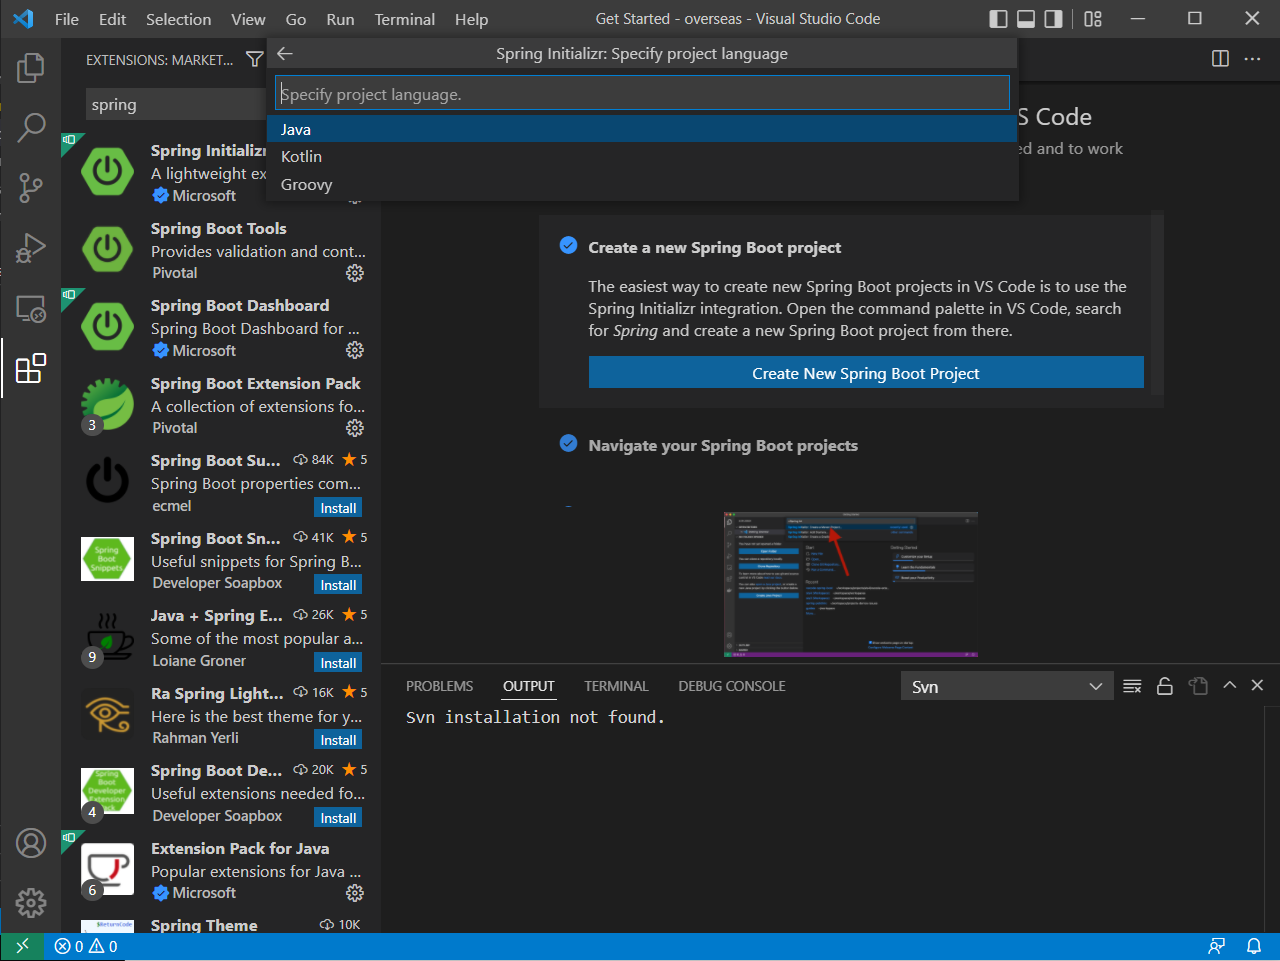Toggle the primary side bar layout icon
1280x961 pixels.
998,19
